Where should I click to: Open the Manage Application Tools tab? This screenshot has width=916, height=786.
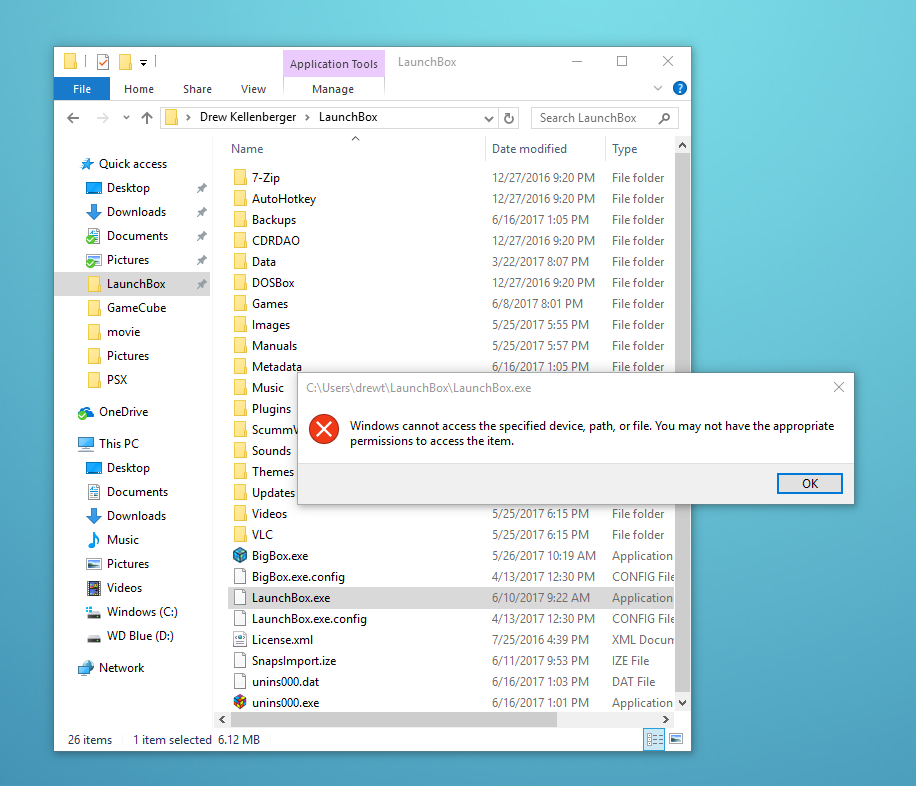333,89
